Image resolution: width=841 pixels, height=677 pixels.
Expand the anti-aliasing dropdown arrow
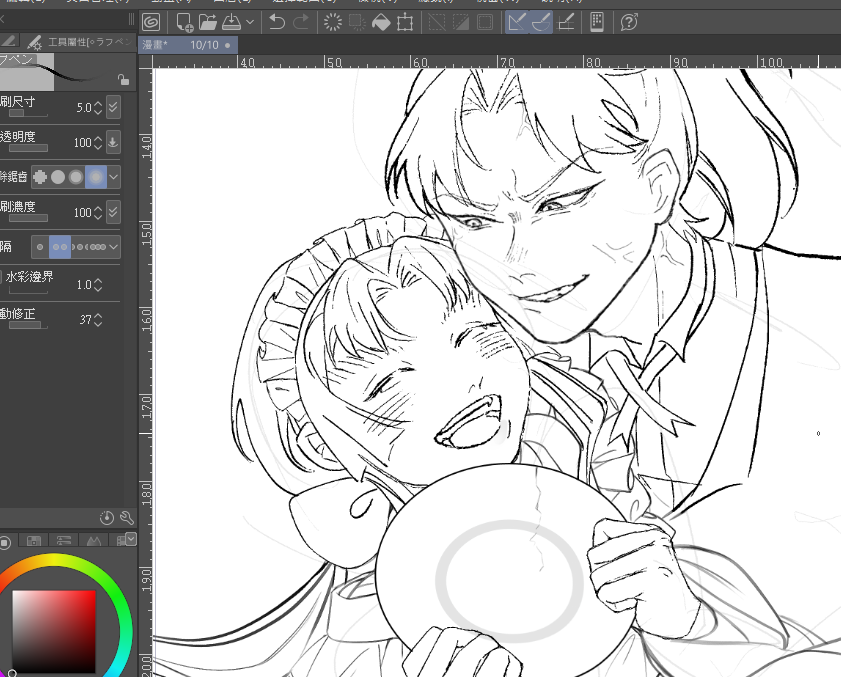click(x=113, y=177)
